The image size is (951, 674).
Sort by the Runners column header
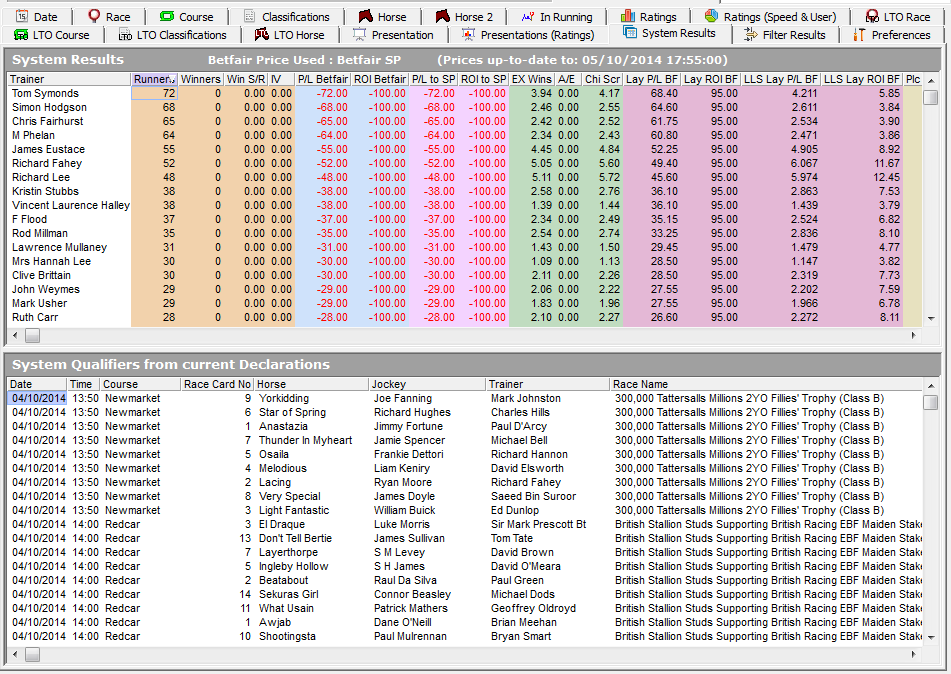tap(155, 79)
